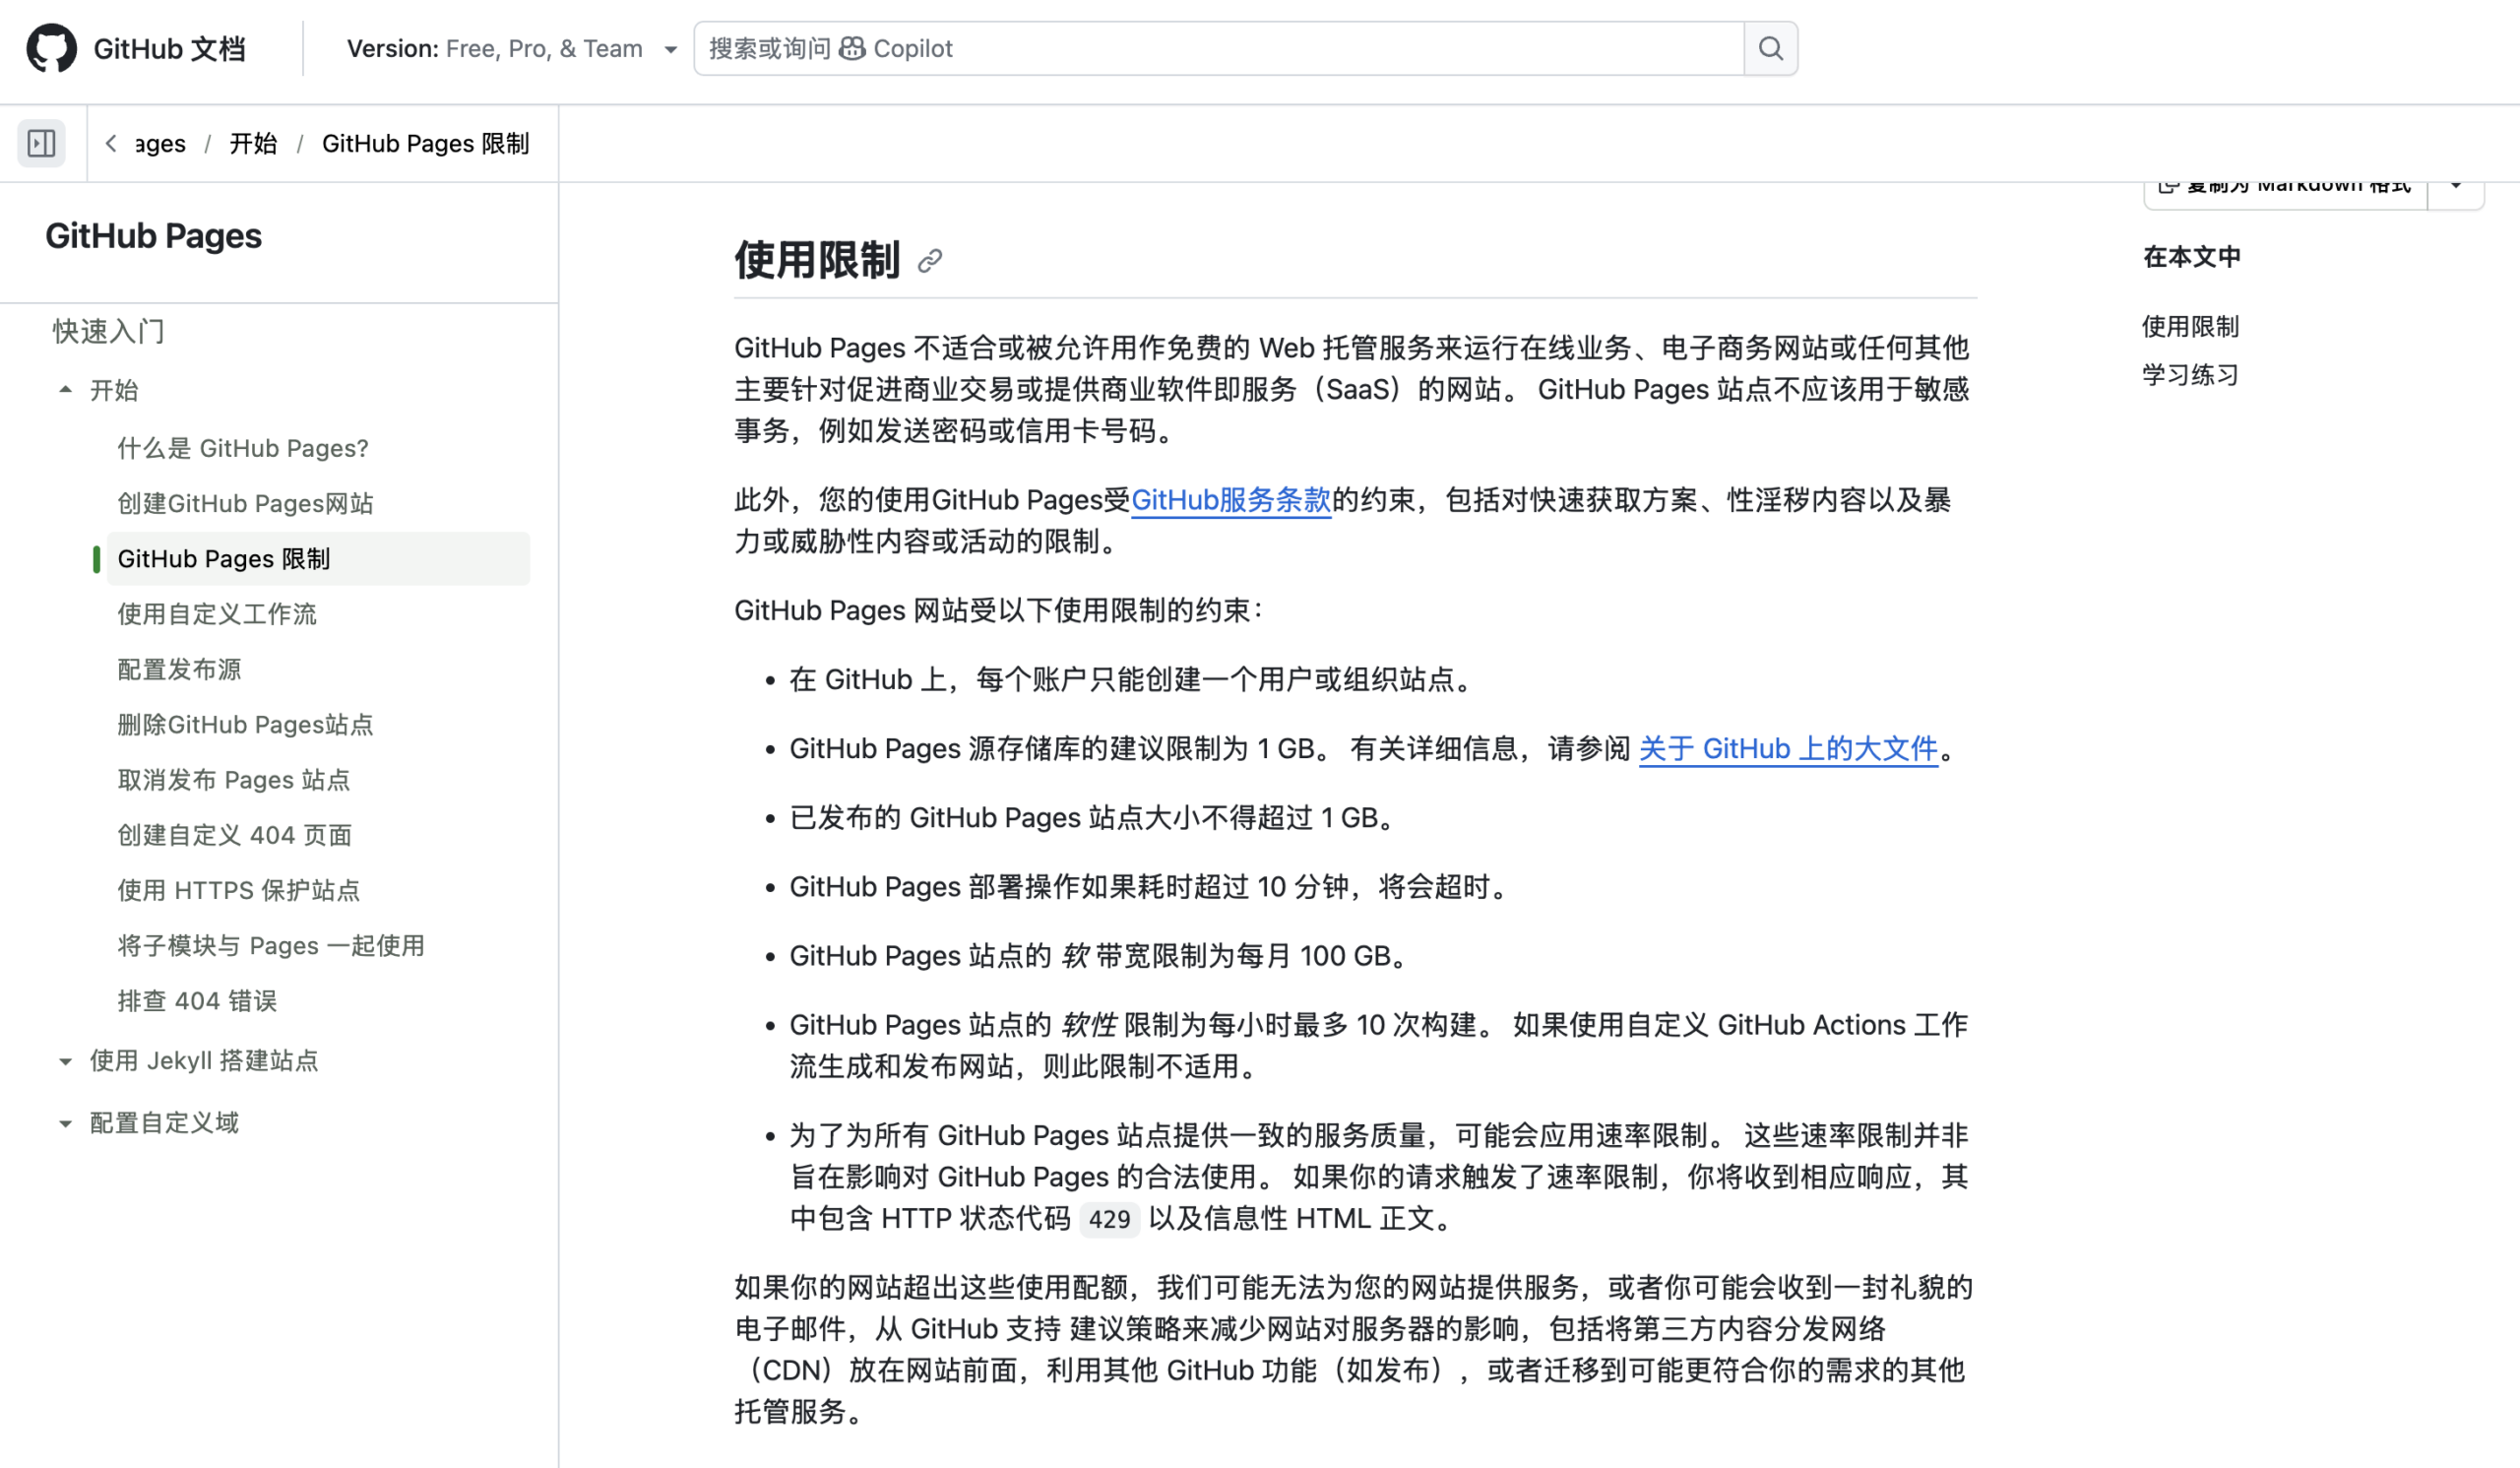2520x1468 pixels.
Task: Click the magnifier search button
Action: click(x=1770, y=48)
